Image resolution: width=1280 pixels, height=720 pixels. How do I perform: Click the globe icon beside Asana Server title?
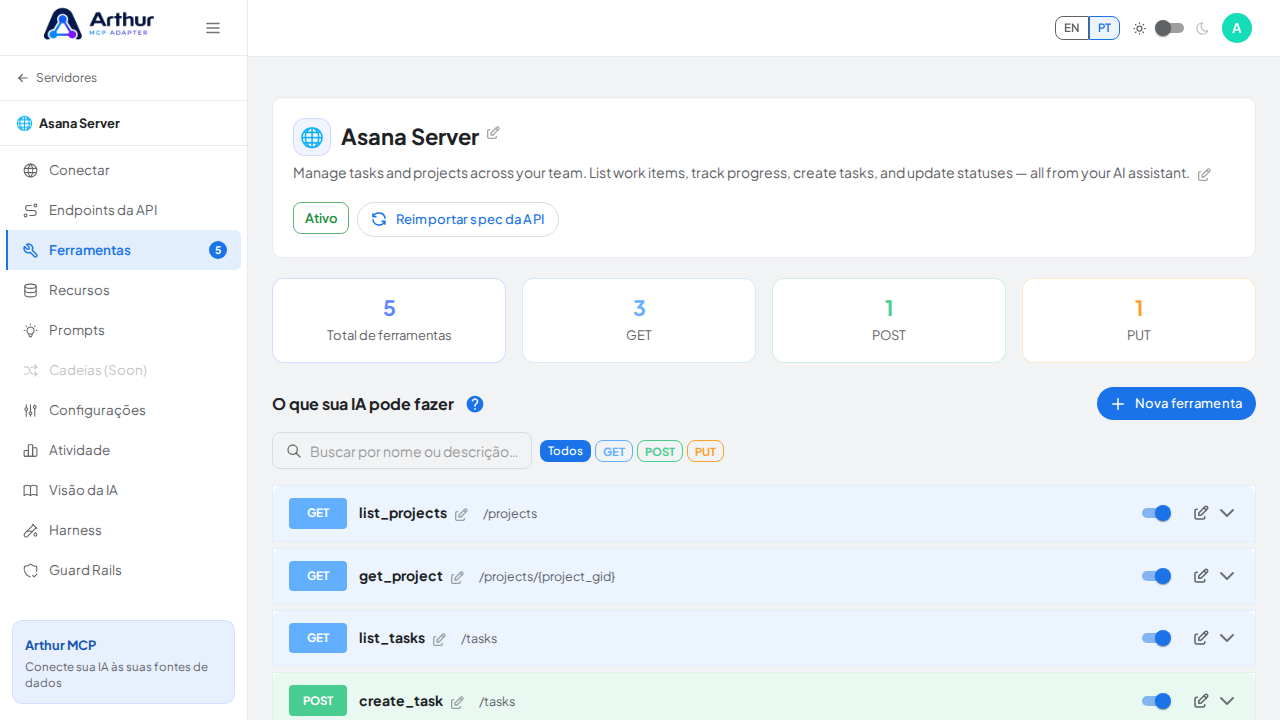pos(312,137)
